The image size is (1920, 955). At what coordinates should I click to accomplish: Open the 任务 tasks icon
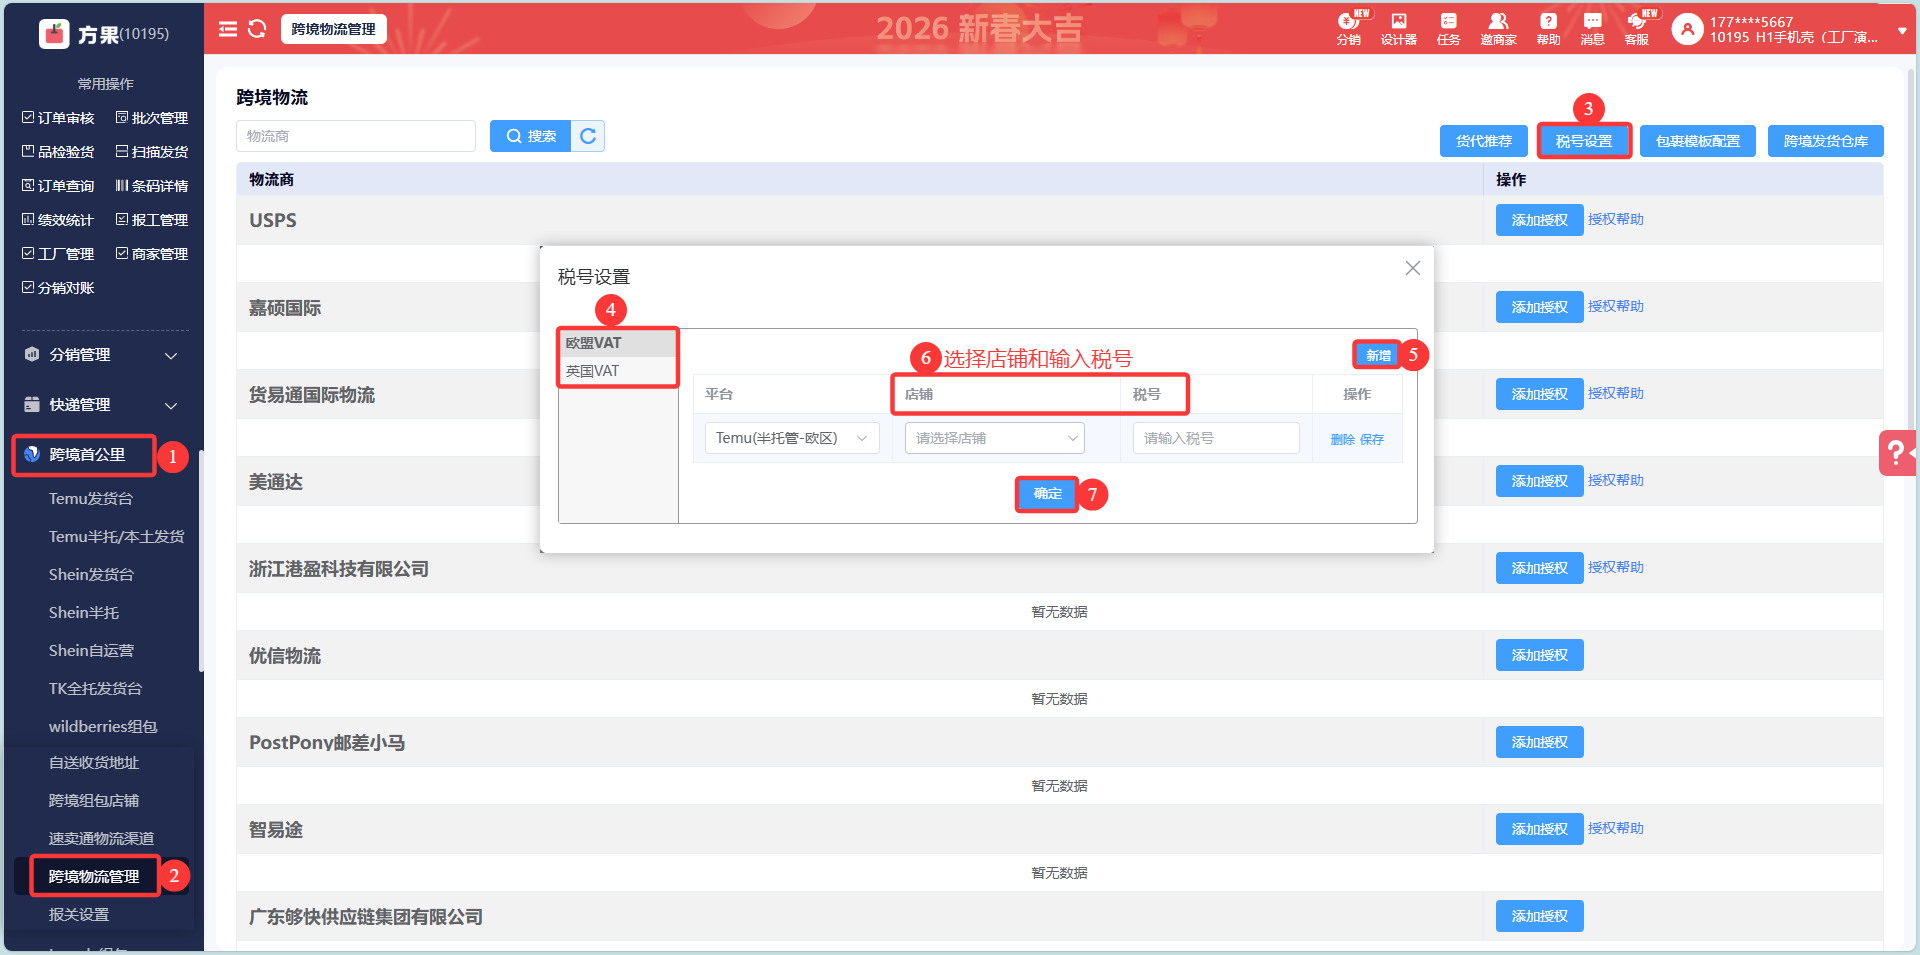[x=1448, y=28]
